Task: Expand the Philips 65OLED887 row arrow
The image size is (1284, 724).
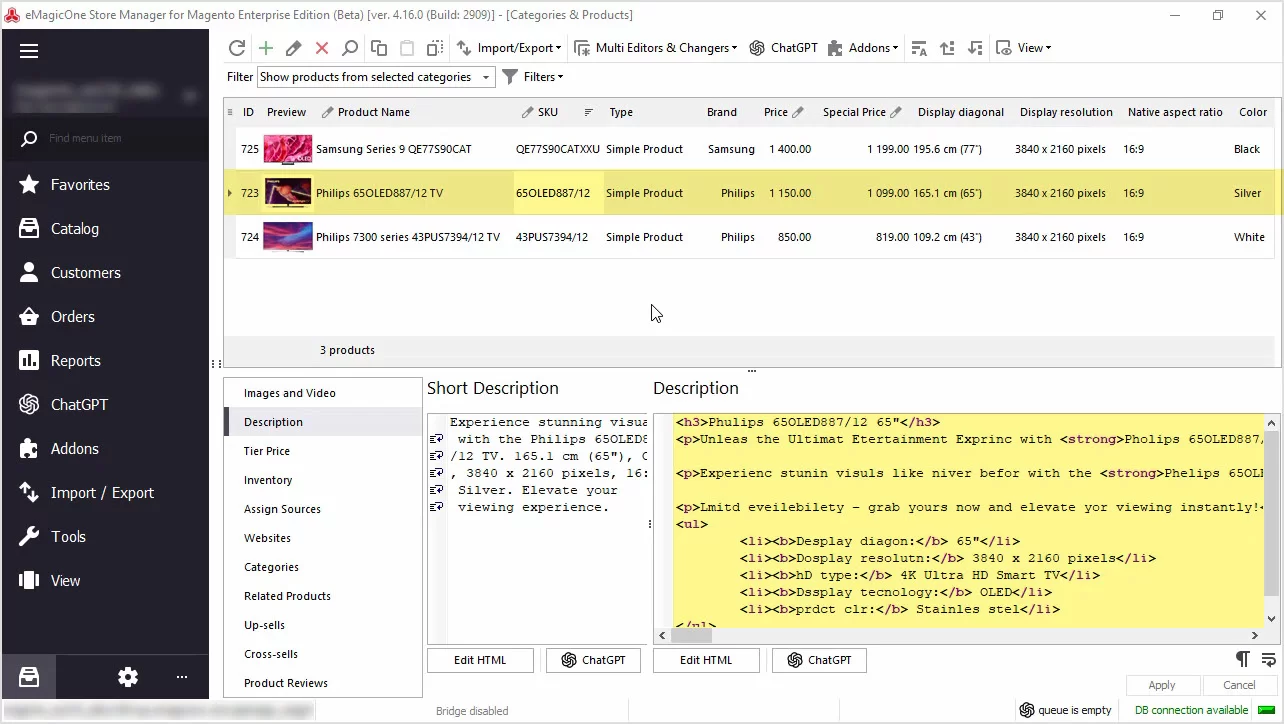Action: [230, 193]
